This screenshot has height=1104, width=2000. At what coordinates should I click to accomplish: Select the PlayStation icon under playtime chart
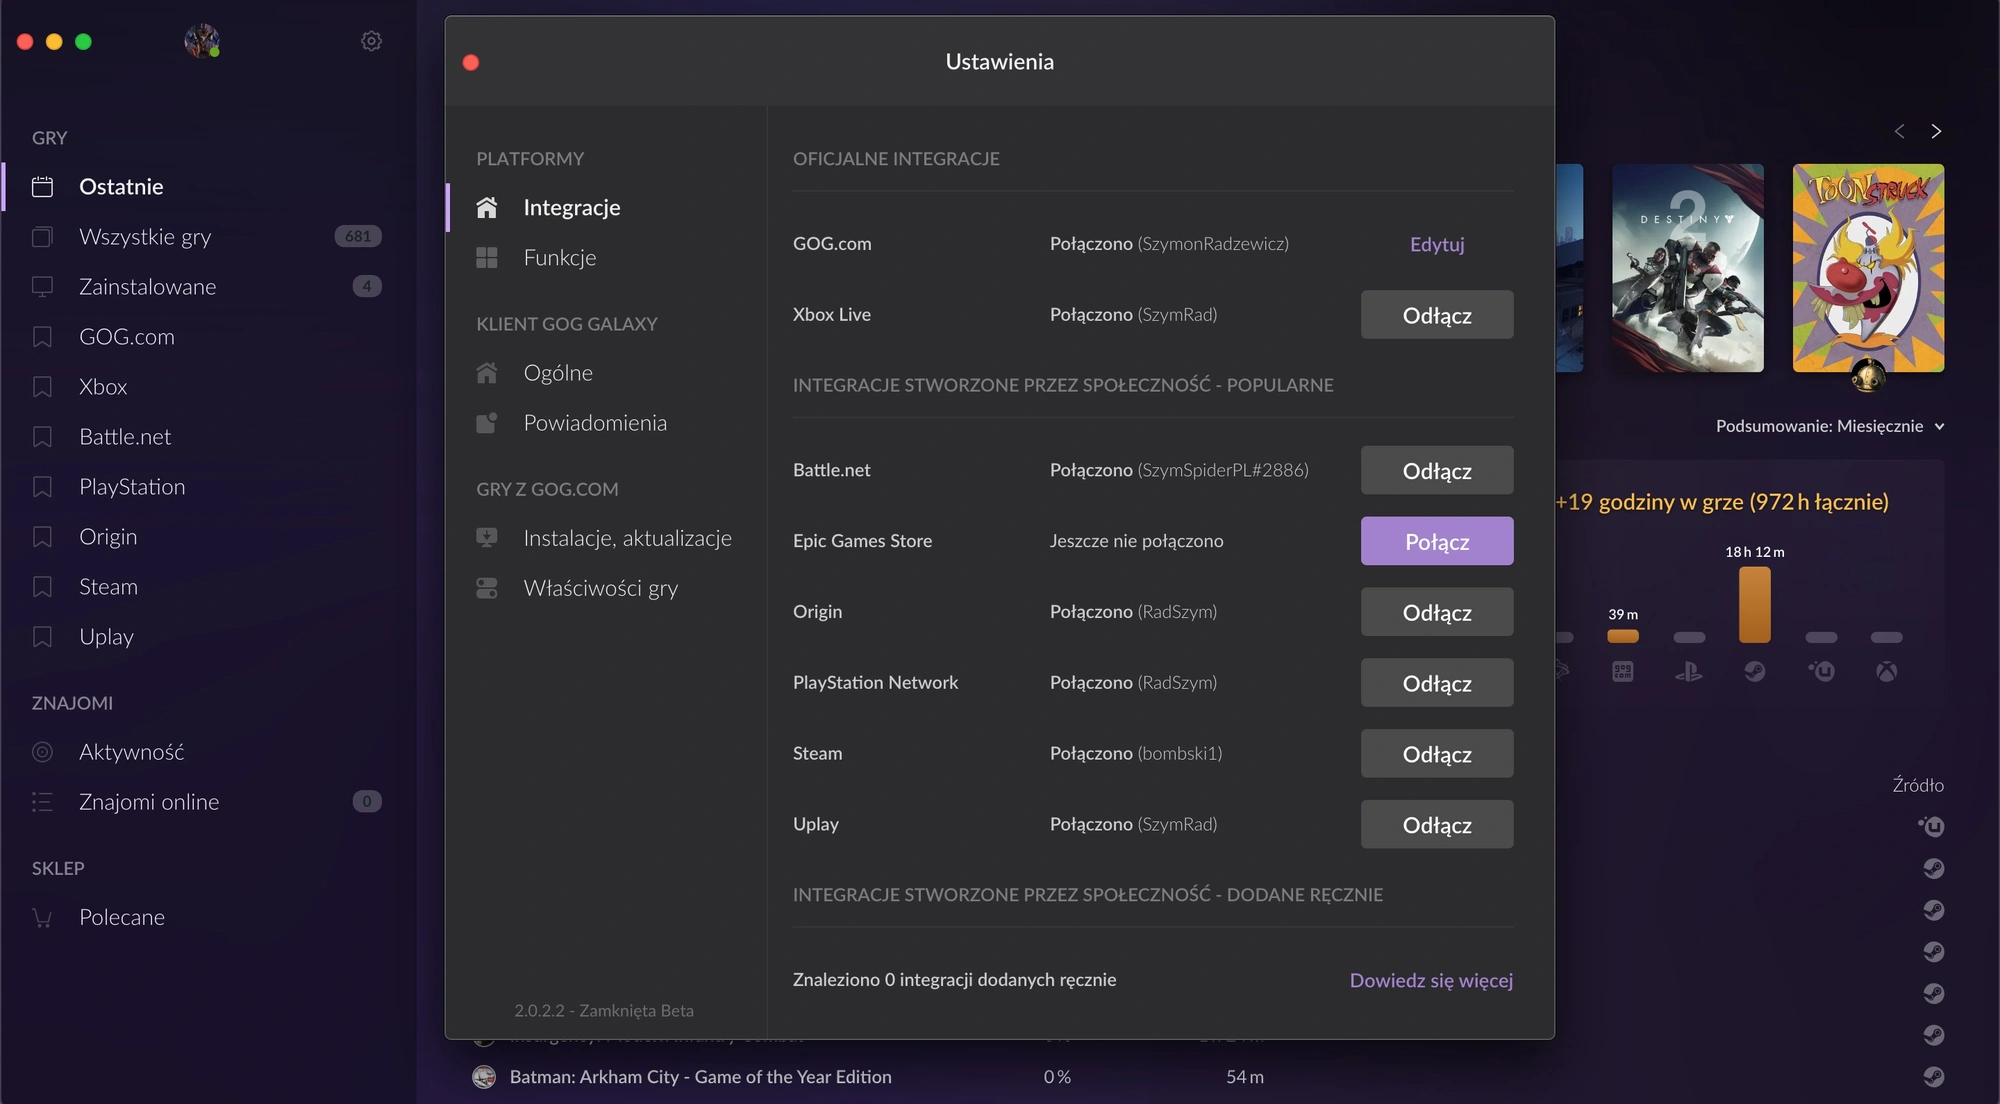tap(1689, 672)
